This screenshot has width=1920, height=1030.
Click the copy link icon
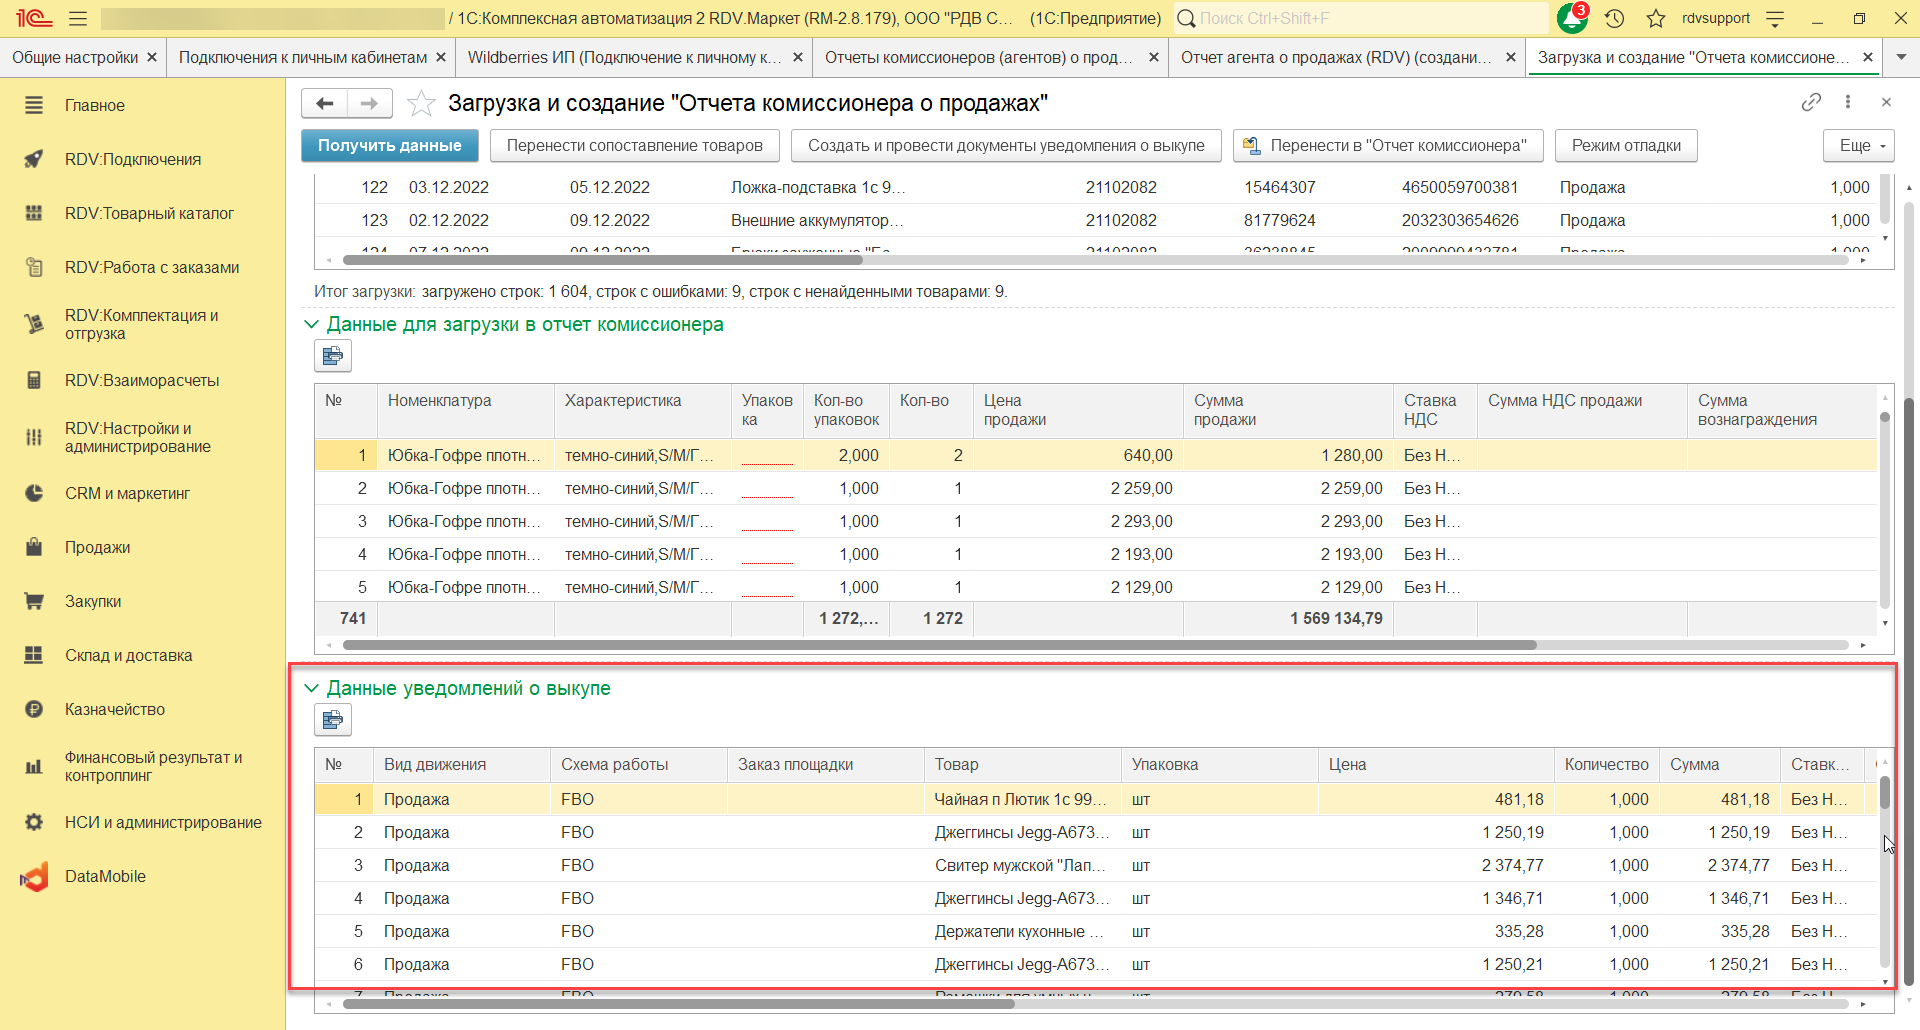tap(1811, 102)
